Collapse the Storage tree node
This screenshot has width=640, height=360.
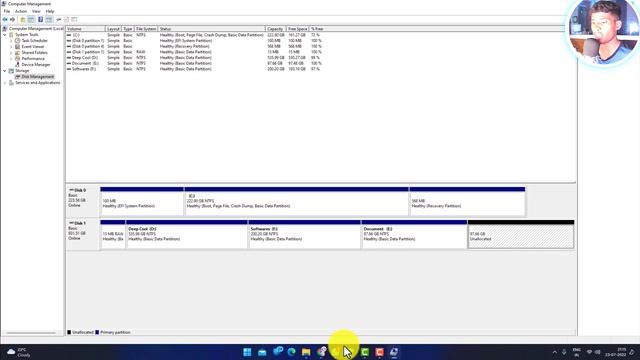(5, 71)
